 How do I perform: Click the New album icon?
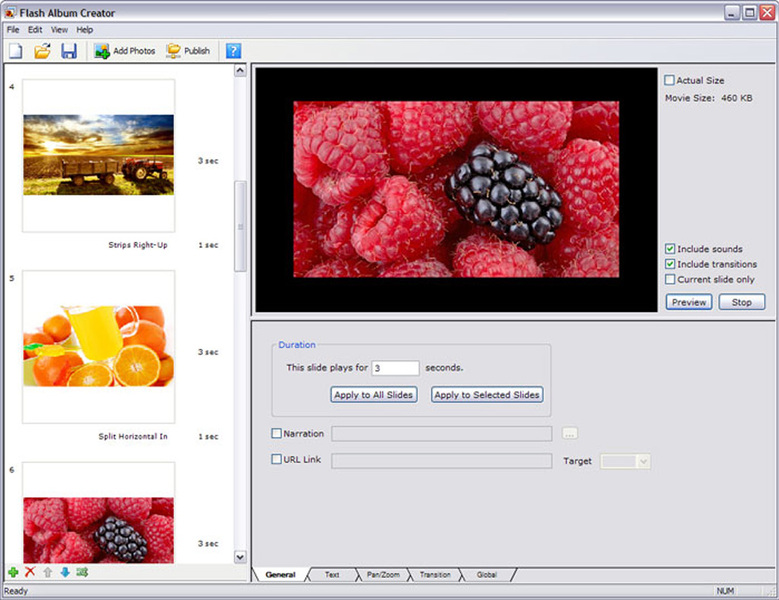coord(15,51)
